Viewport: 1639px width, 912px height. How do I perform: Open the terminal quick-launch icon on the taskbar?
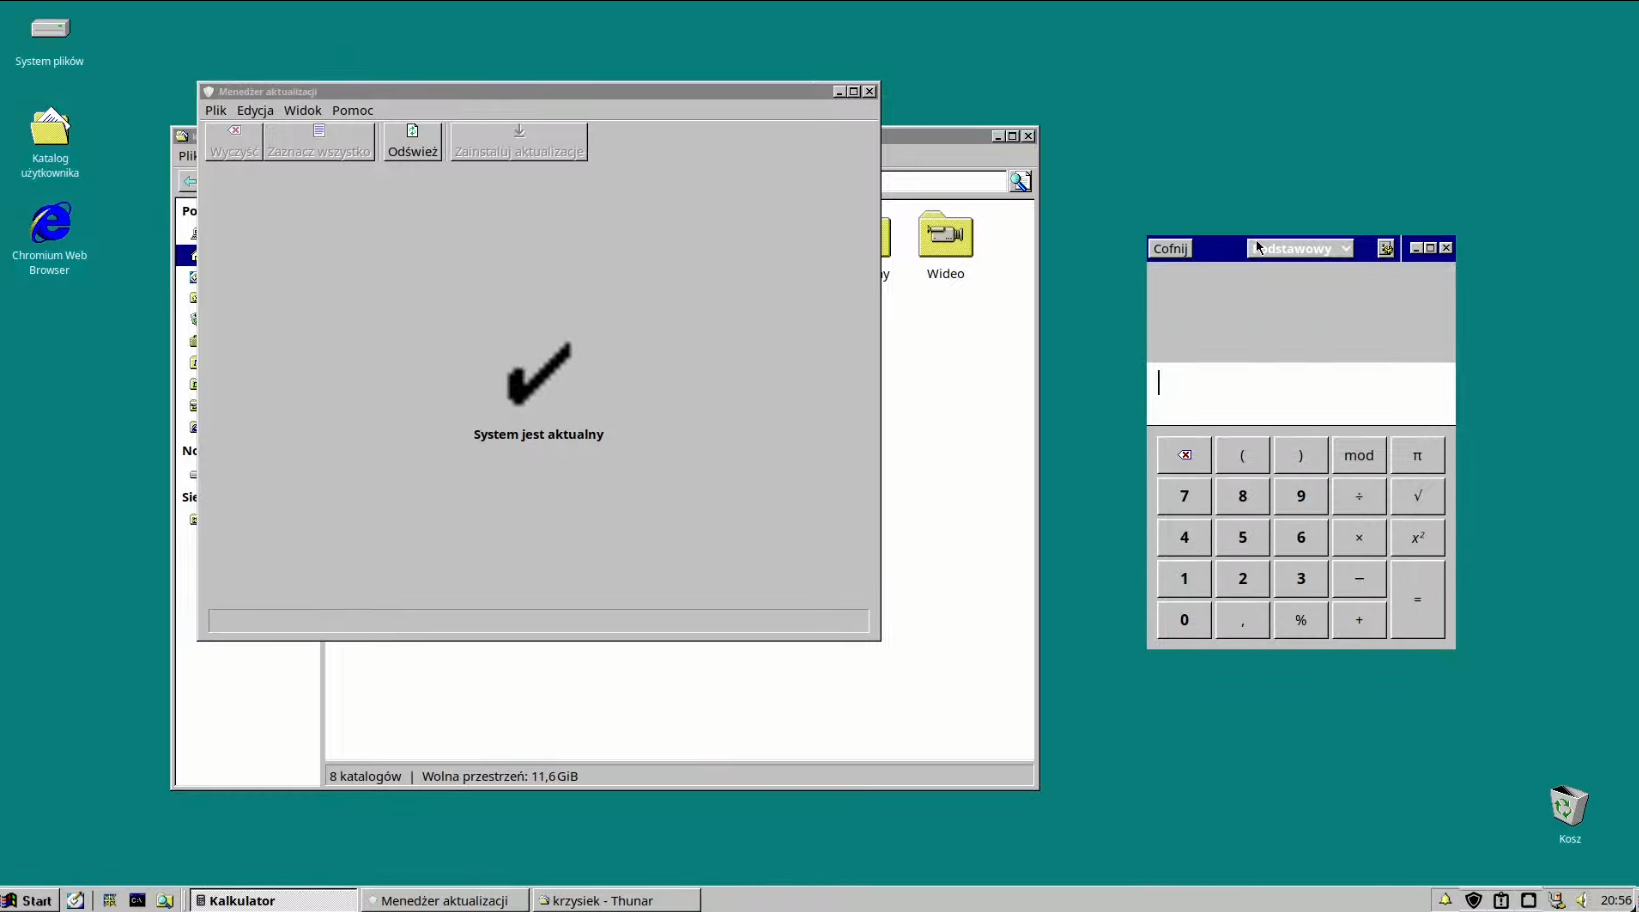(x=138, y=900)
